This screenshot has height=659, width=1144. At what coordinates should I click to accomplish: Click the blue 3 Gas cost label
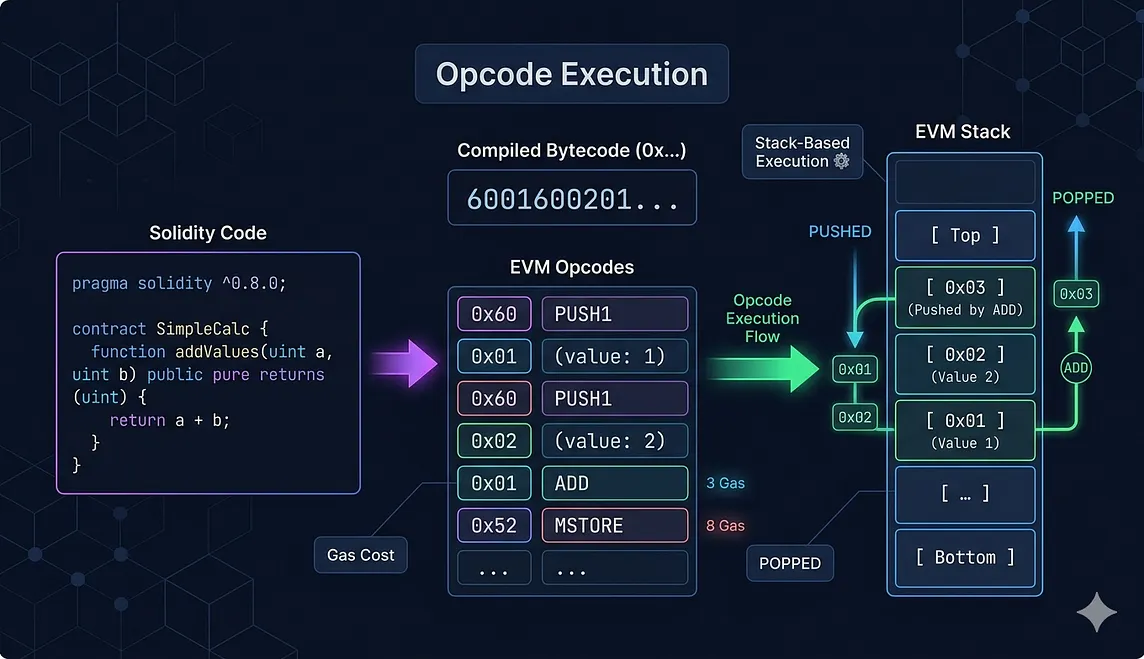point(725,483)
